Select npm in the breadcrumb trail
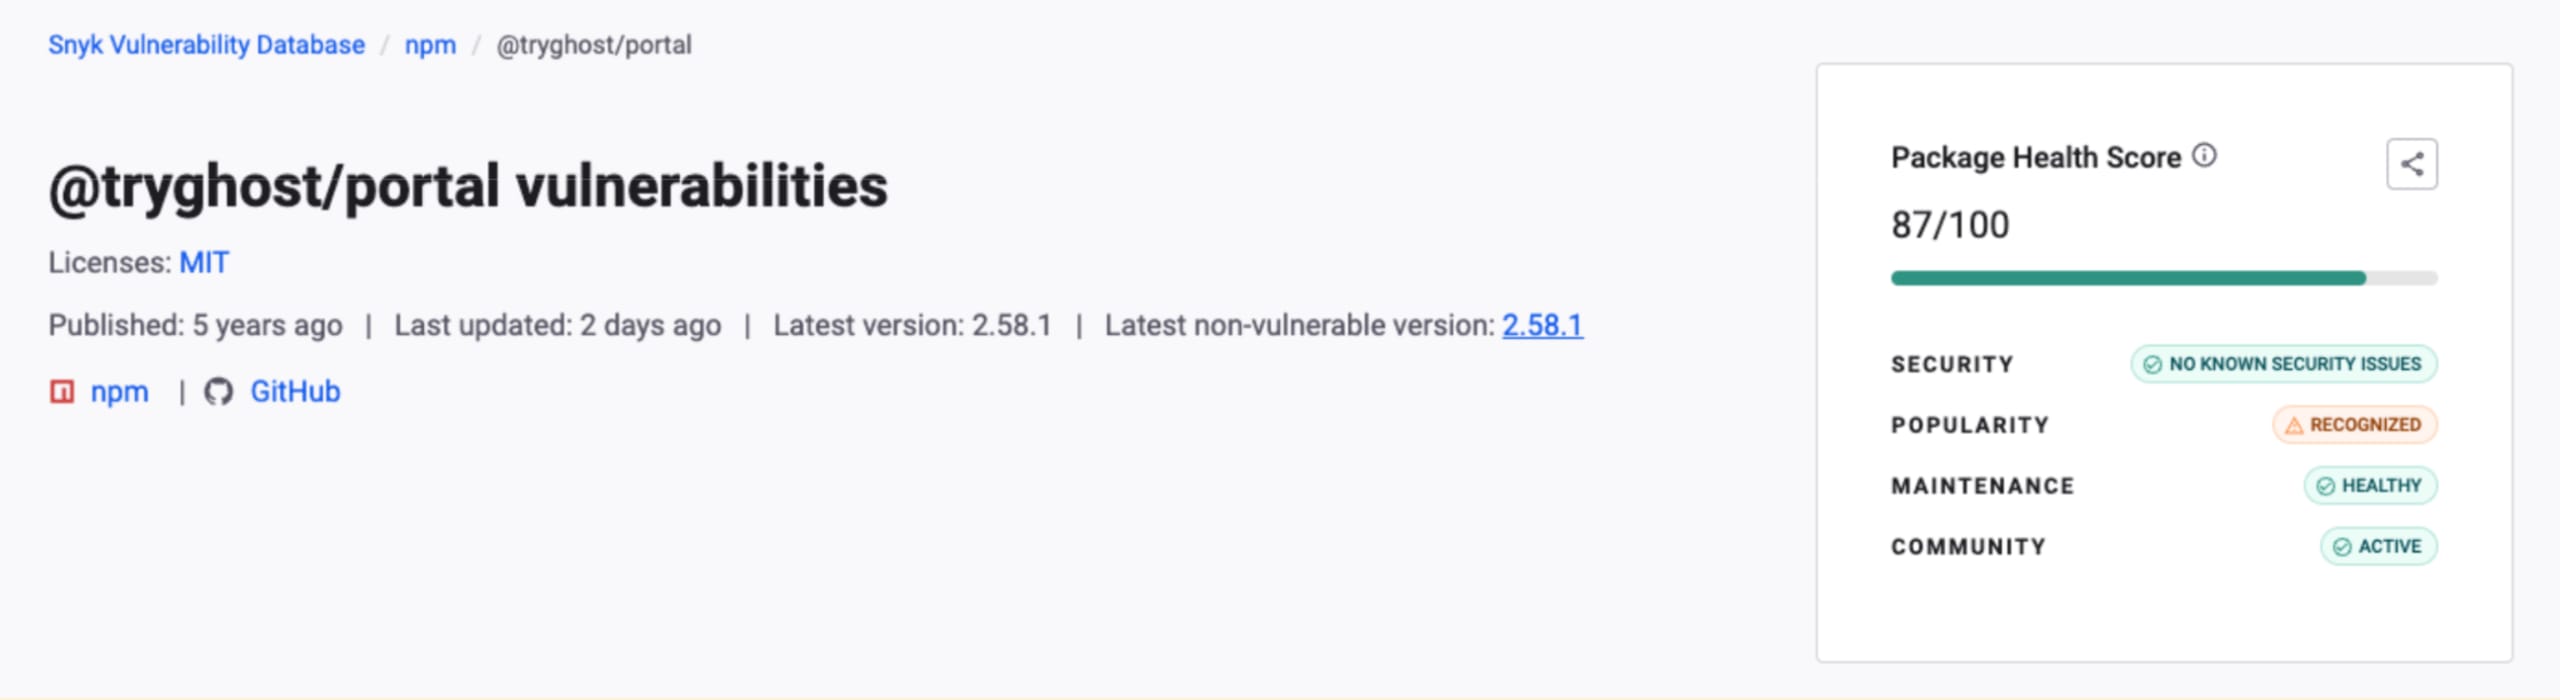Screen dimensions: 2560x700 tap(430, 44)
